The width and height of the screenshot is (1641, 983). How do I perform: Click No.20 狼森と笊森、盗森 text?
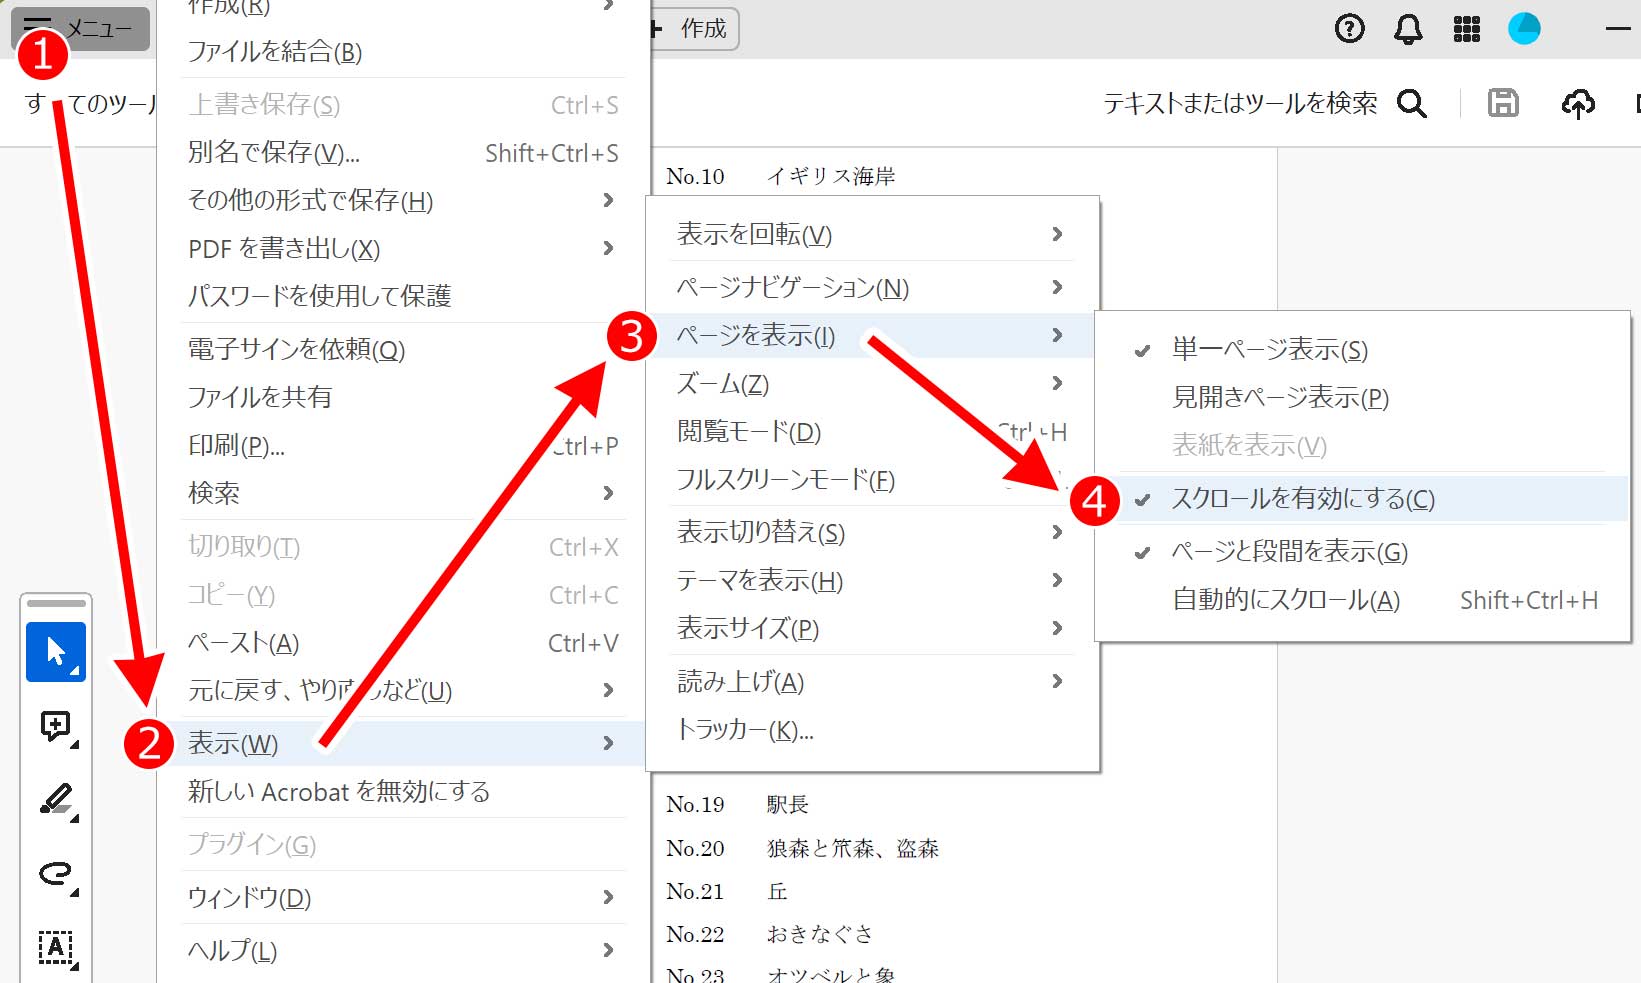coord(803,848)
